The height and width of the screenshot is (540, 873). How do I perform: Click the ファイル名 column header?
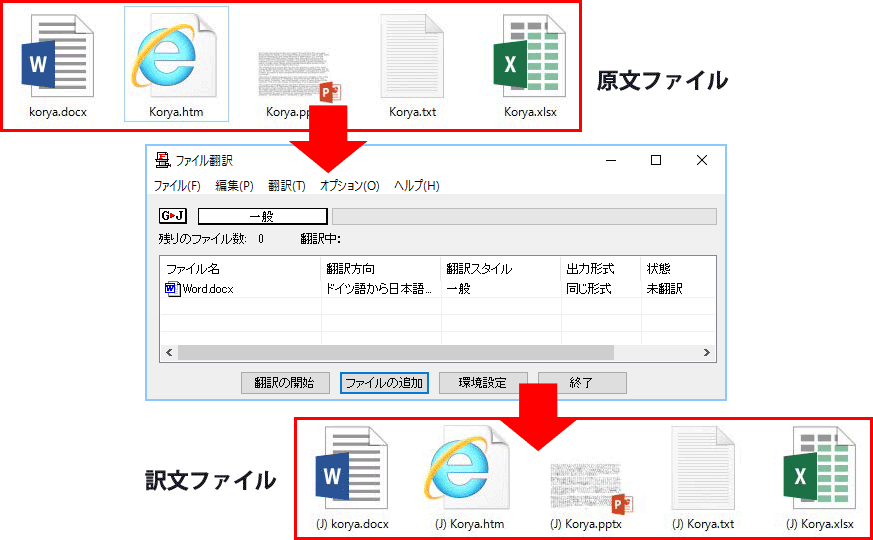(240, 269)
